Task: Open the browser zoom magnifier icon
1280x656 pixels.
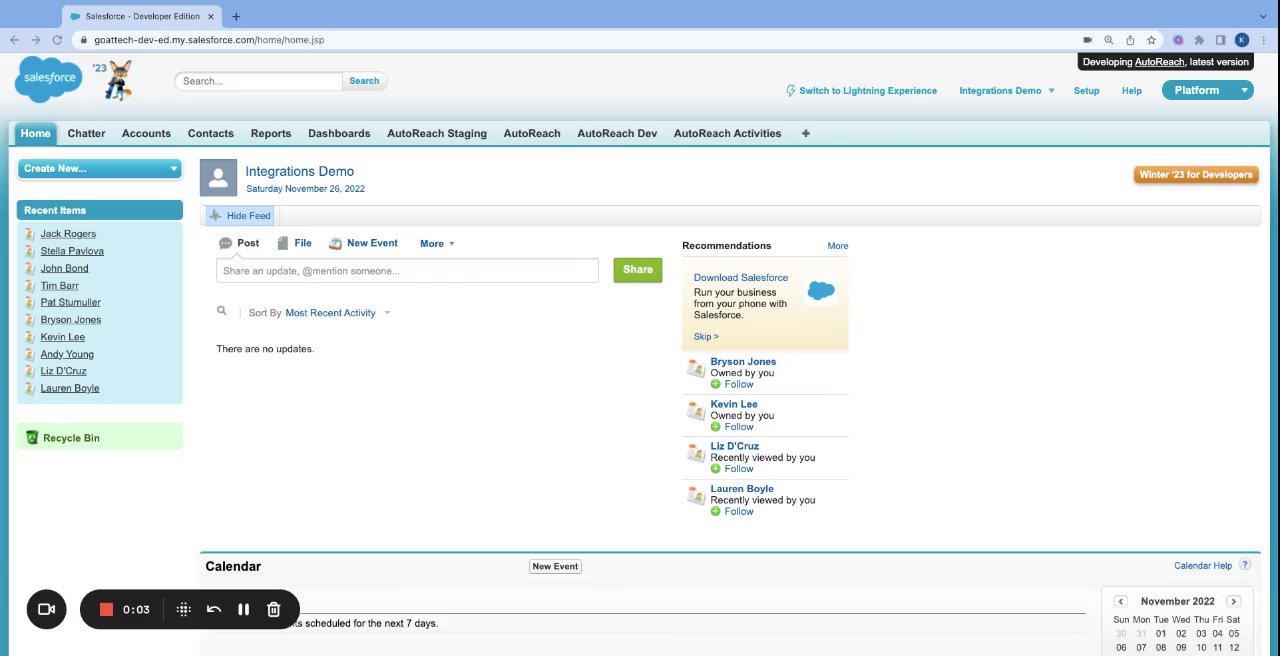Action: coord(1108,40)
